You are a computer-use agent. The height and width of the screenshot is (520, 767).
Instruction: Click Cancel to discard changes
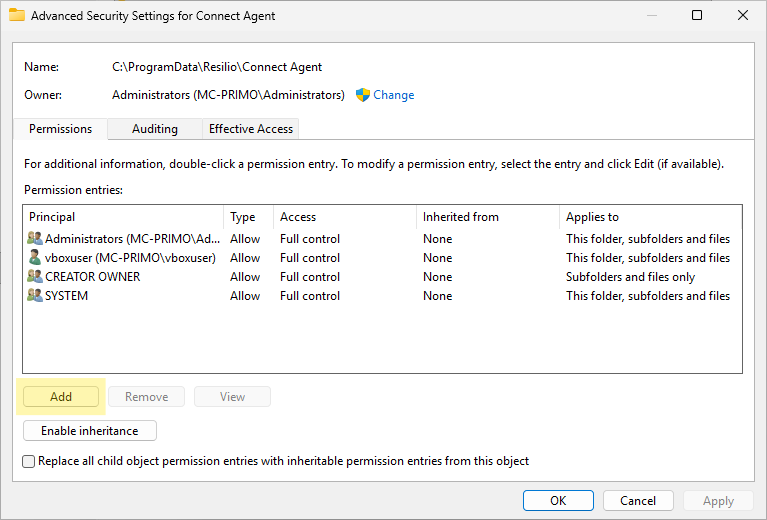click(638, 500)
